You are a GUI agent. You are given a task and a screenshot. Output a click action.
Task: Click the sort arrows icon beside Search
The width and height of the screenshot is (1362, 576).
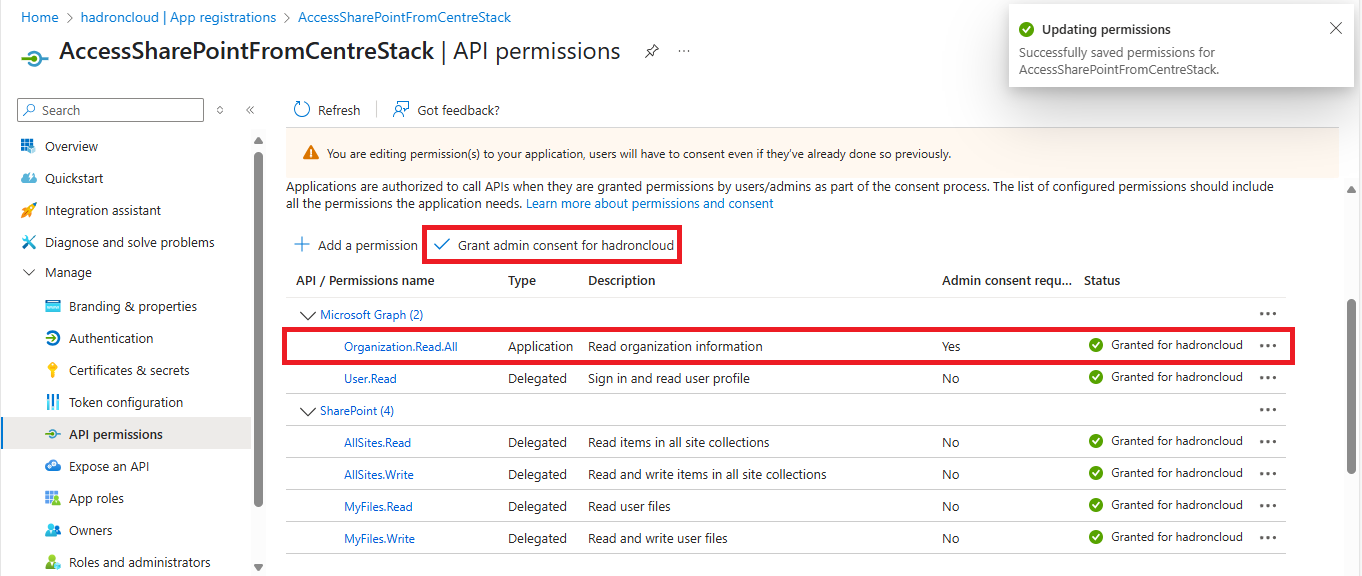220,110
